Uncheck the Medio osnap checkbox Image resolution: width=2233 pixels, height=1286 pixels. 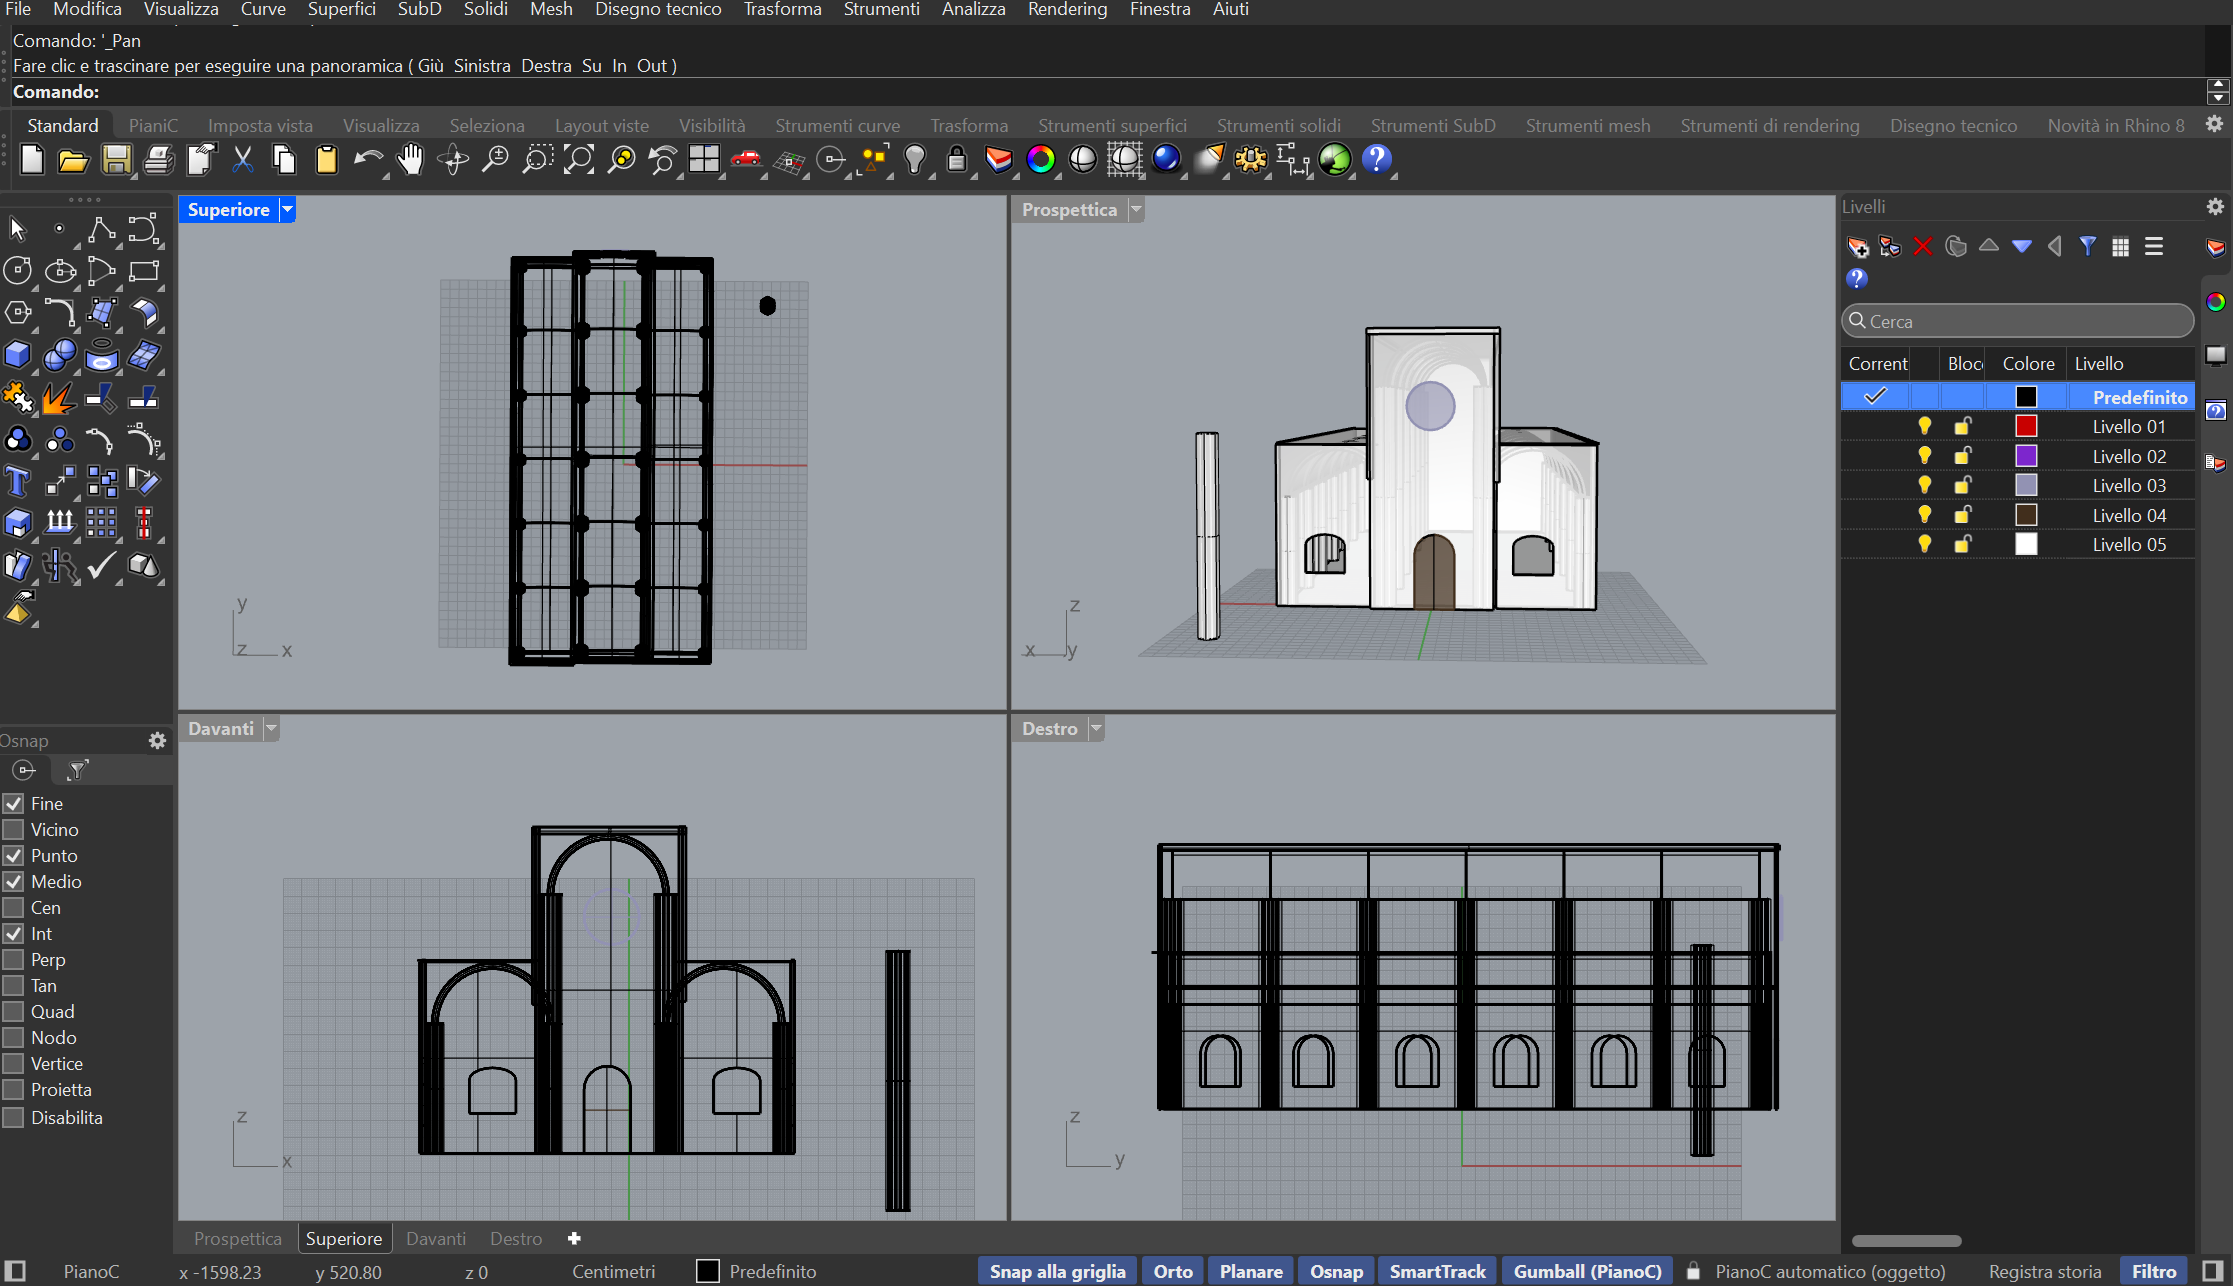pyautogui.click(x=14, y=882)
